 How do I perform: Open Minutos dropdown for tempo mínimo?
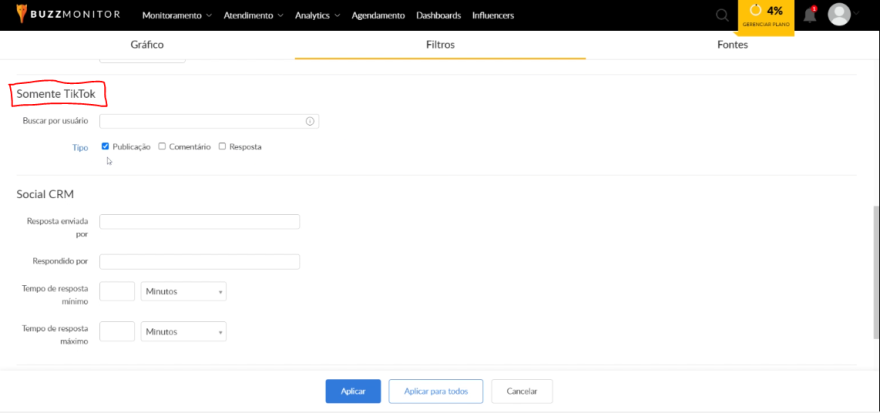point(184,291)
